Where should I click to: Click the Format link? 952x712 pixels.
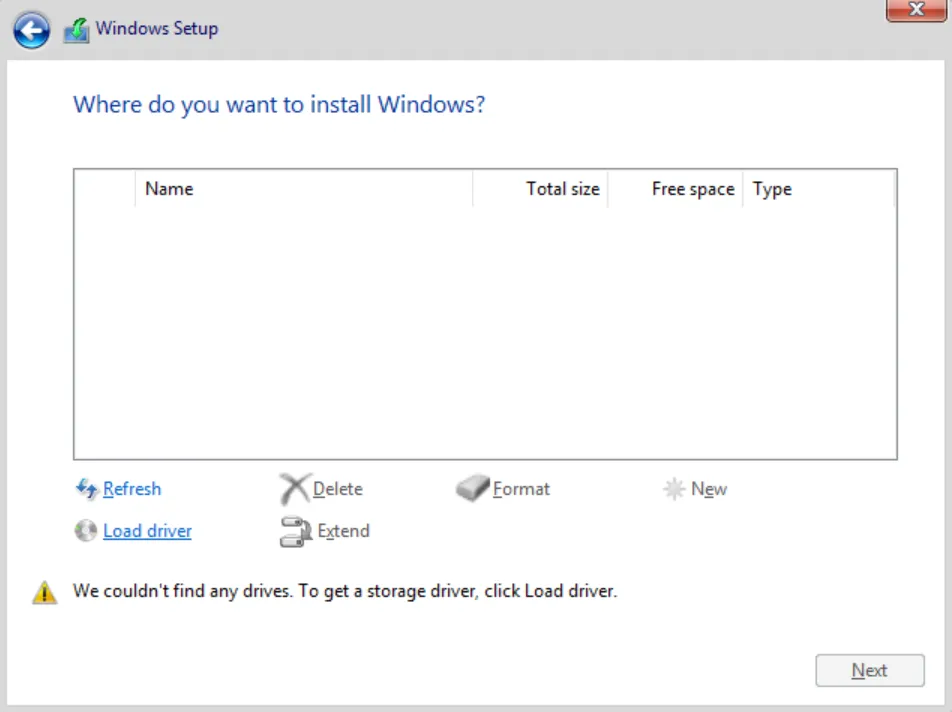tap(521, 488)
